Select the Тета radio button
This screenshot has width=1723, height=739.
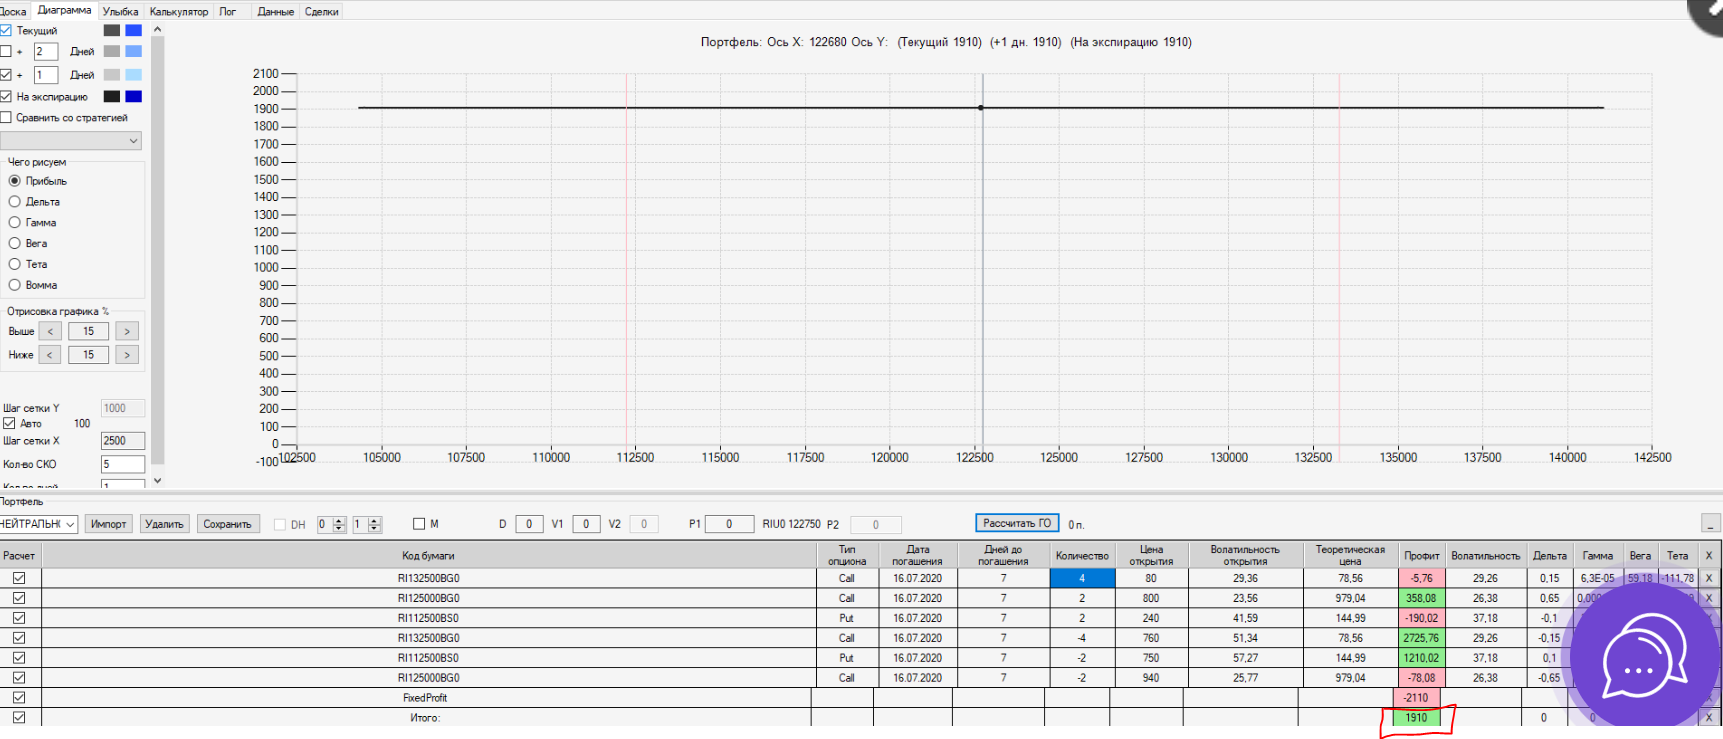(x=15, y=265)
